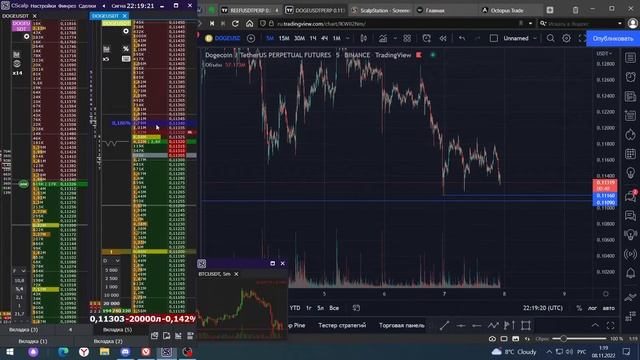Screen dimensions: 640x360
Task: Open CScalp 'Сделки' menu
Action: click(87, 6)
